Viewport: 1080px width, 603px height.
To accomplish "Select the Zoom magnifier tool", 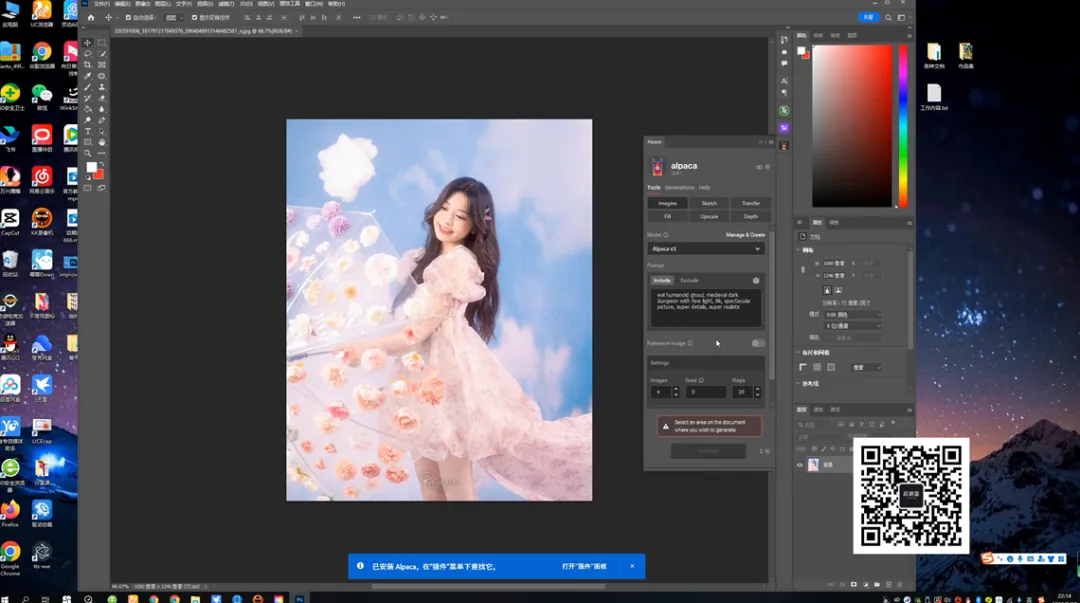I will click(x=88, y=153).
